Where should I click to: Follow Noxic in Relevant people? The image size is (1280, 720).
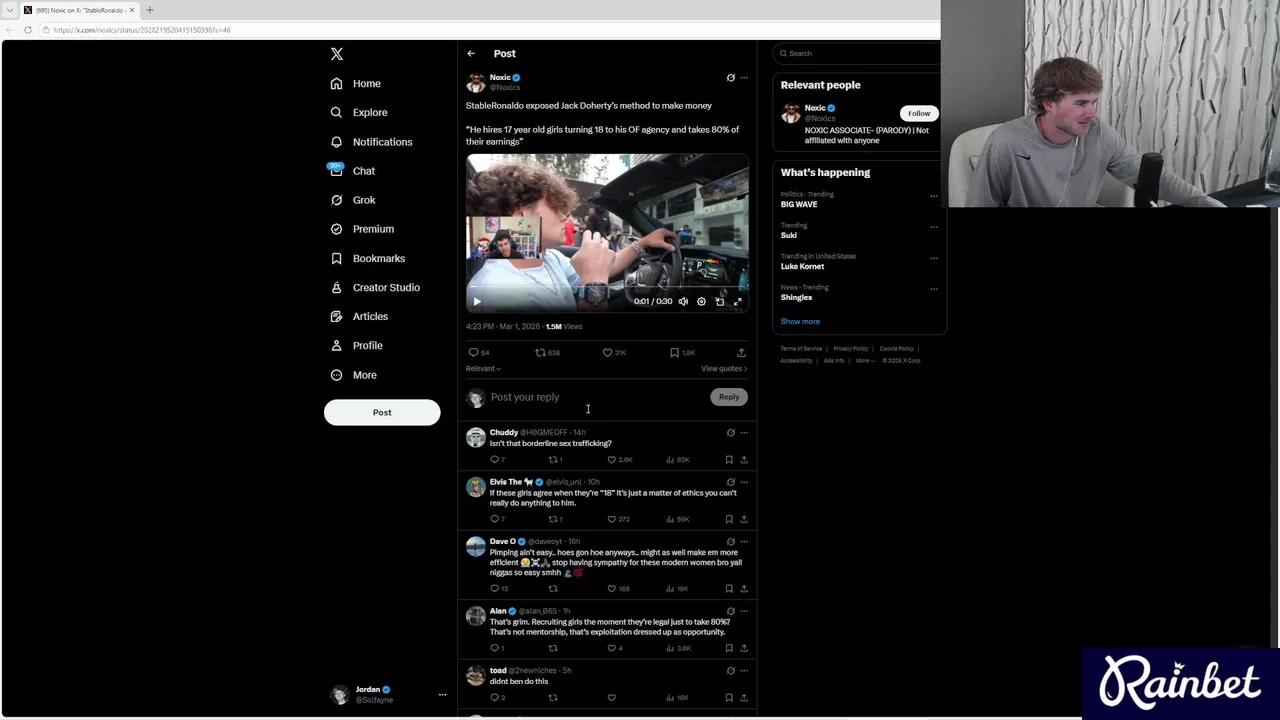pyautogui.click(x=919, y=114)
